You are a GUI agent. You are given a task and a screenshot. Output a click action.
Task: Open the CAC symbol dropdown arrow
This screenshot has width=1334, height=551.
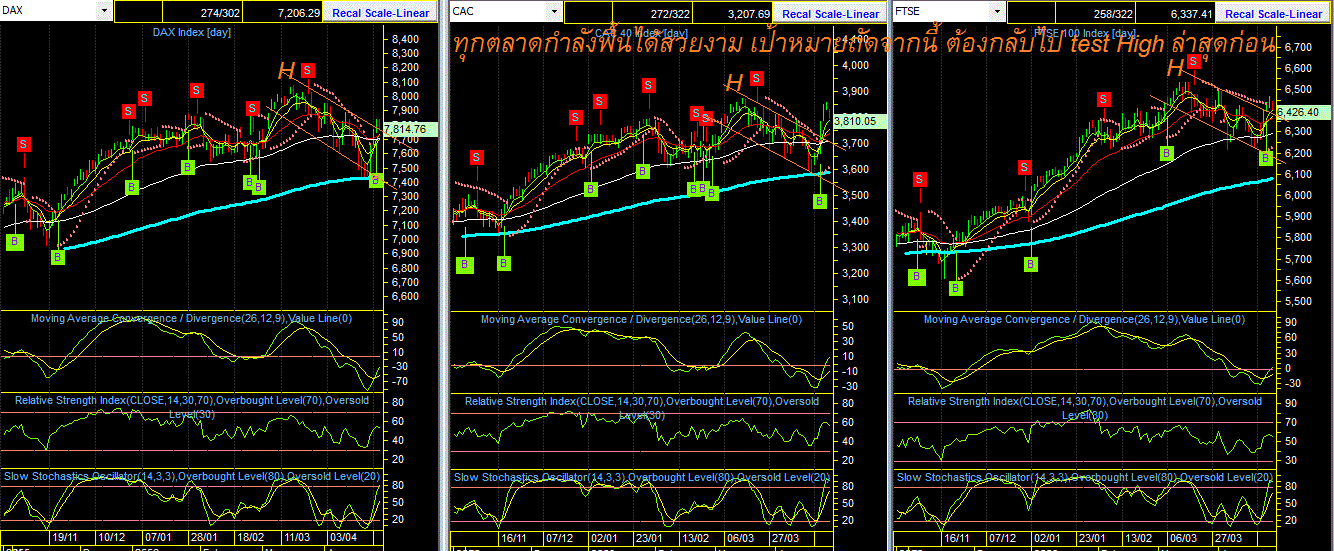point(555,11)
